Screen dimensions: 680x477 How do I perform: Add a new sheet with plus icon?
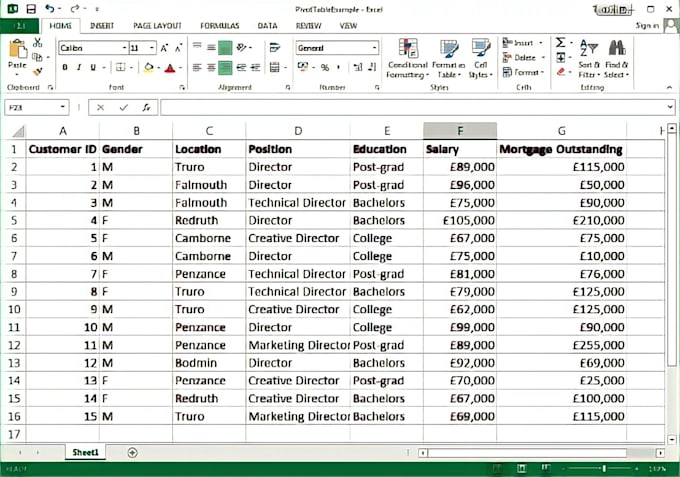pyautogui.click(x=132, y=453)
